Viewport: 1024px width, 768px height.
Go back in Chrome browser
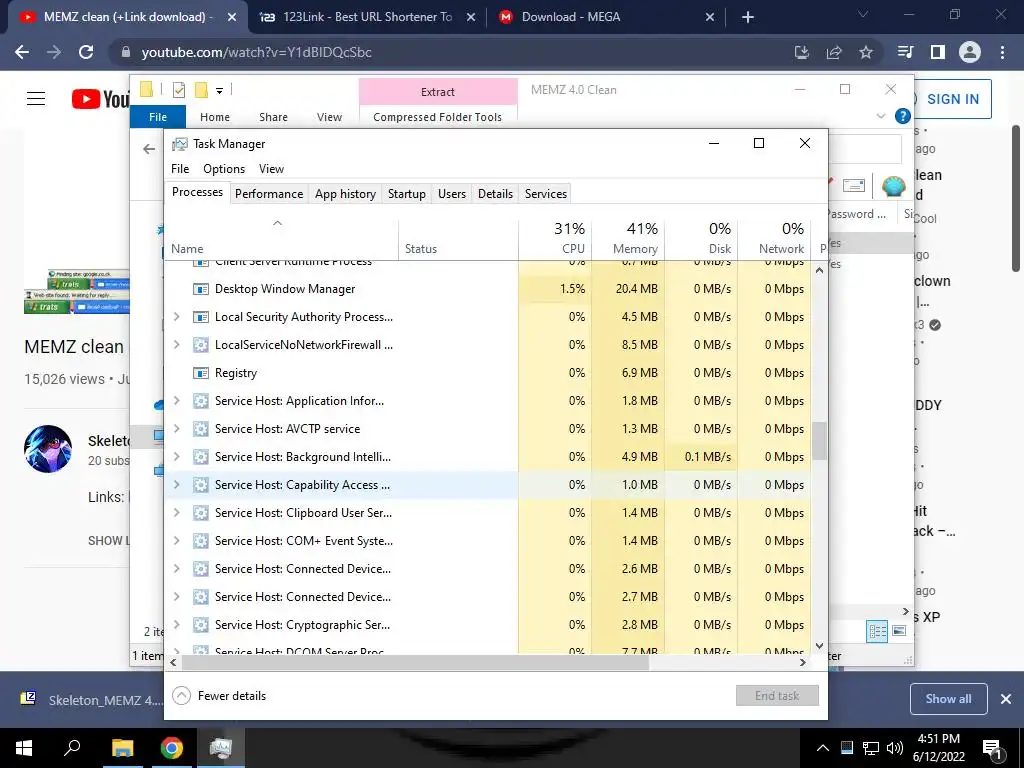click(22, 52)
